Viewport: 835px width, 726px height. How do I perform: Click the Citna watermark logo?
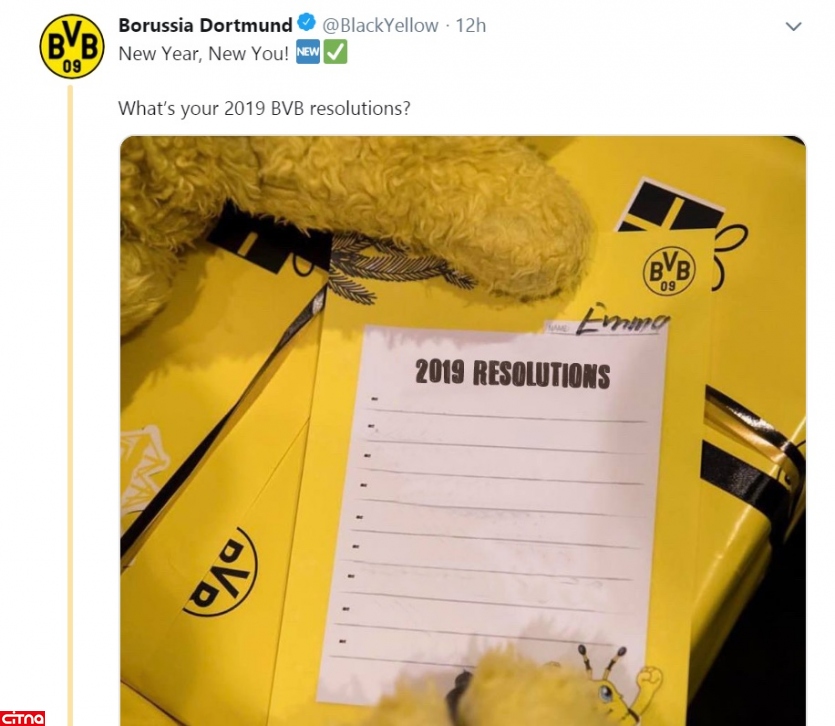[x=22, y=718]
